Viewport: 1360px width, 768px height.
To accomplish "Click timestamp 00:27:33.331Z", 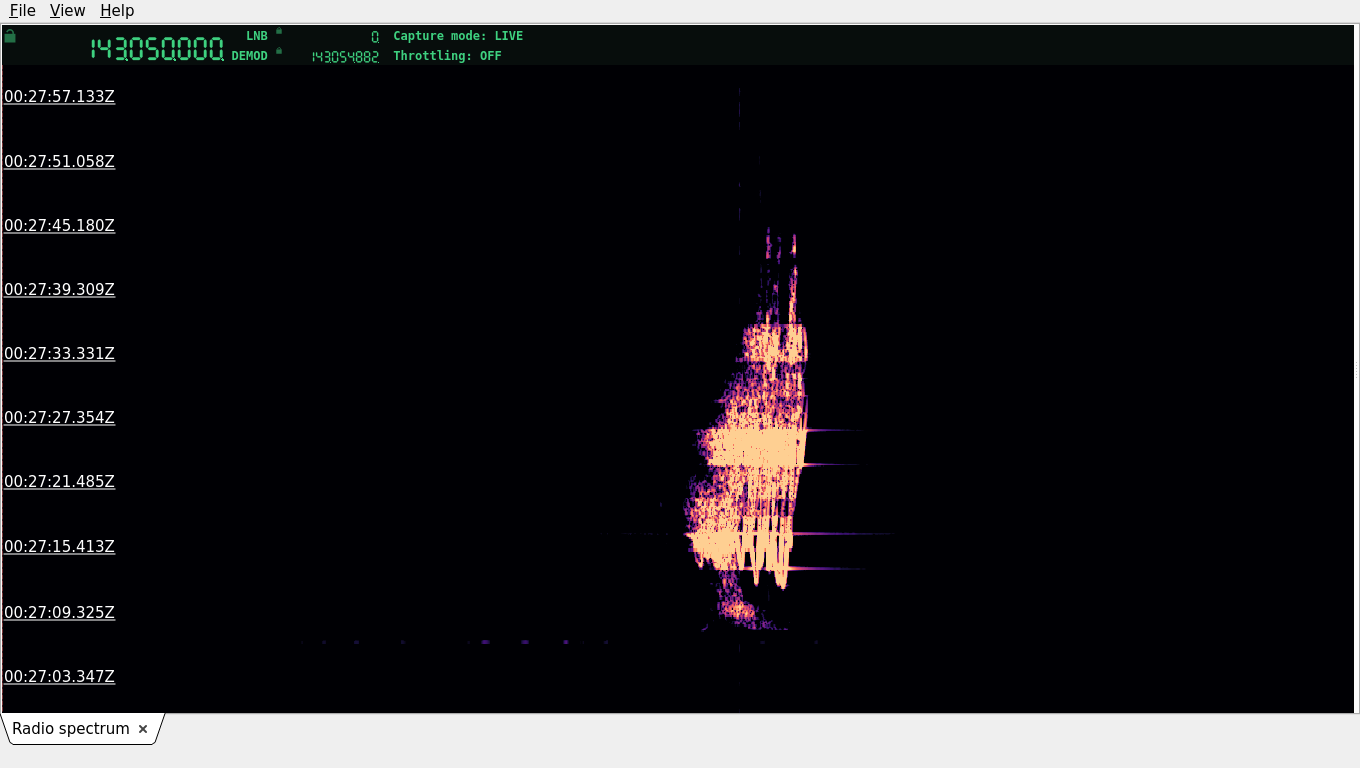I will (60, 354).
